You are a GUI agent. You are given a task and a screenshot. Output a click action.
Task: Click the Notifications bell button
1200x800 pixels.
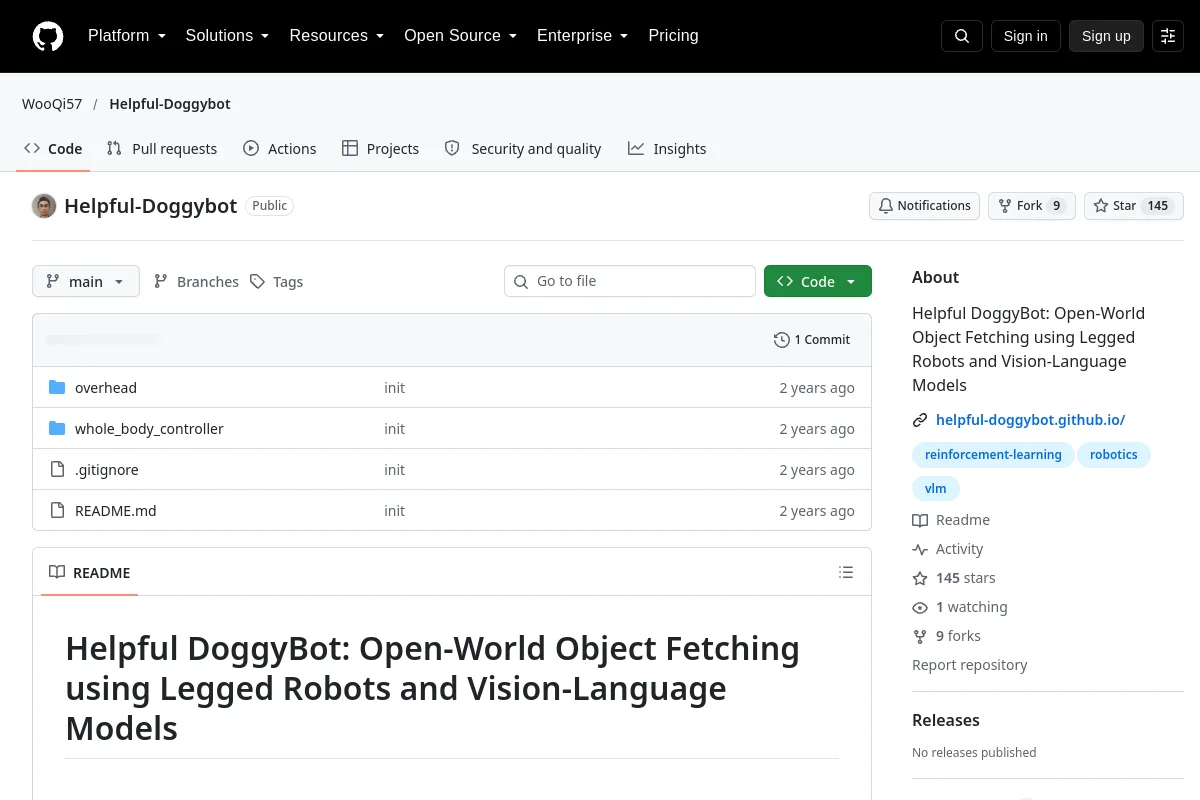coord(924,206)
